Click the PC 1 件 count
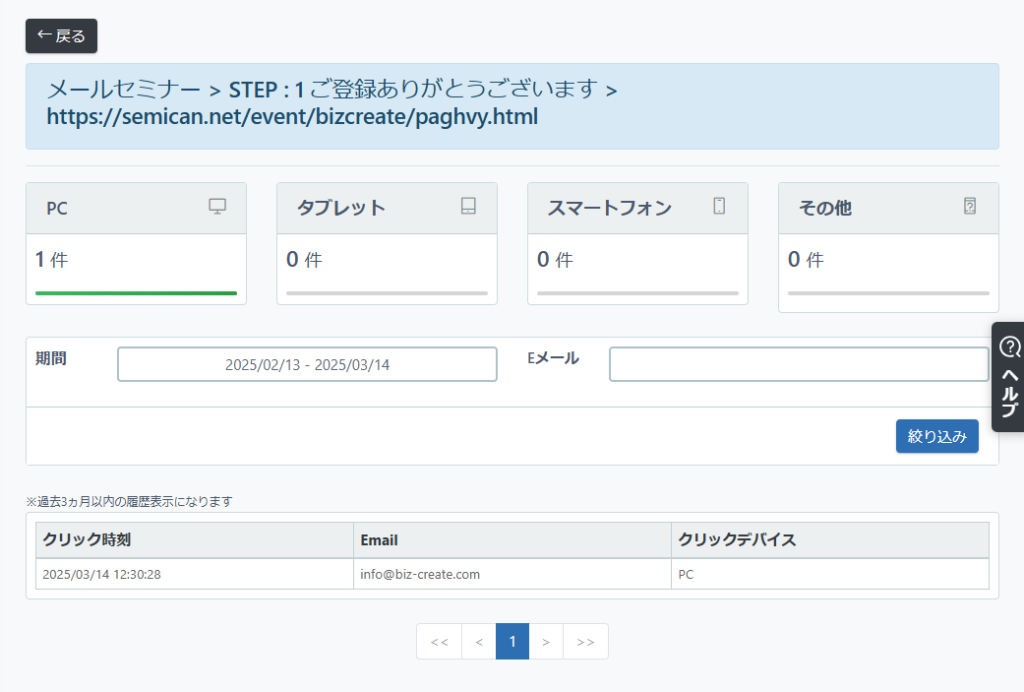The width and height of the screenshot is (1024, 692). click(x=52, y=260)
